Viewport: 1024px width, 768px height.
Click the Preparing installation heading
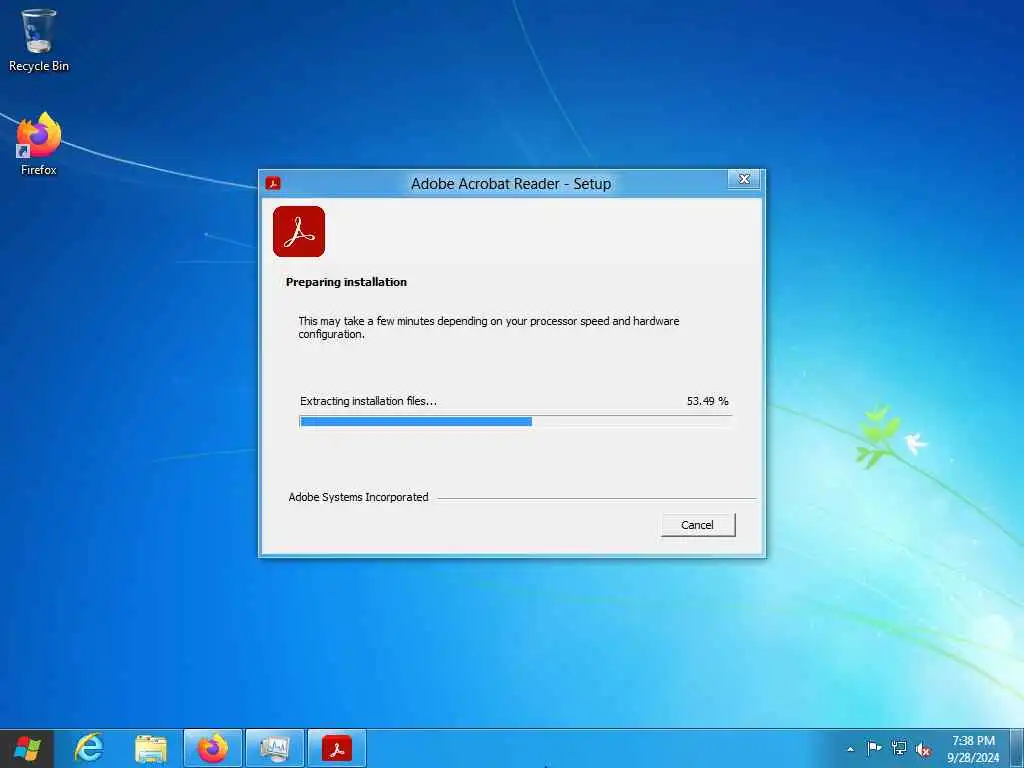point(346,282)
